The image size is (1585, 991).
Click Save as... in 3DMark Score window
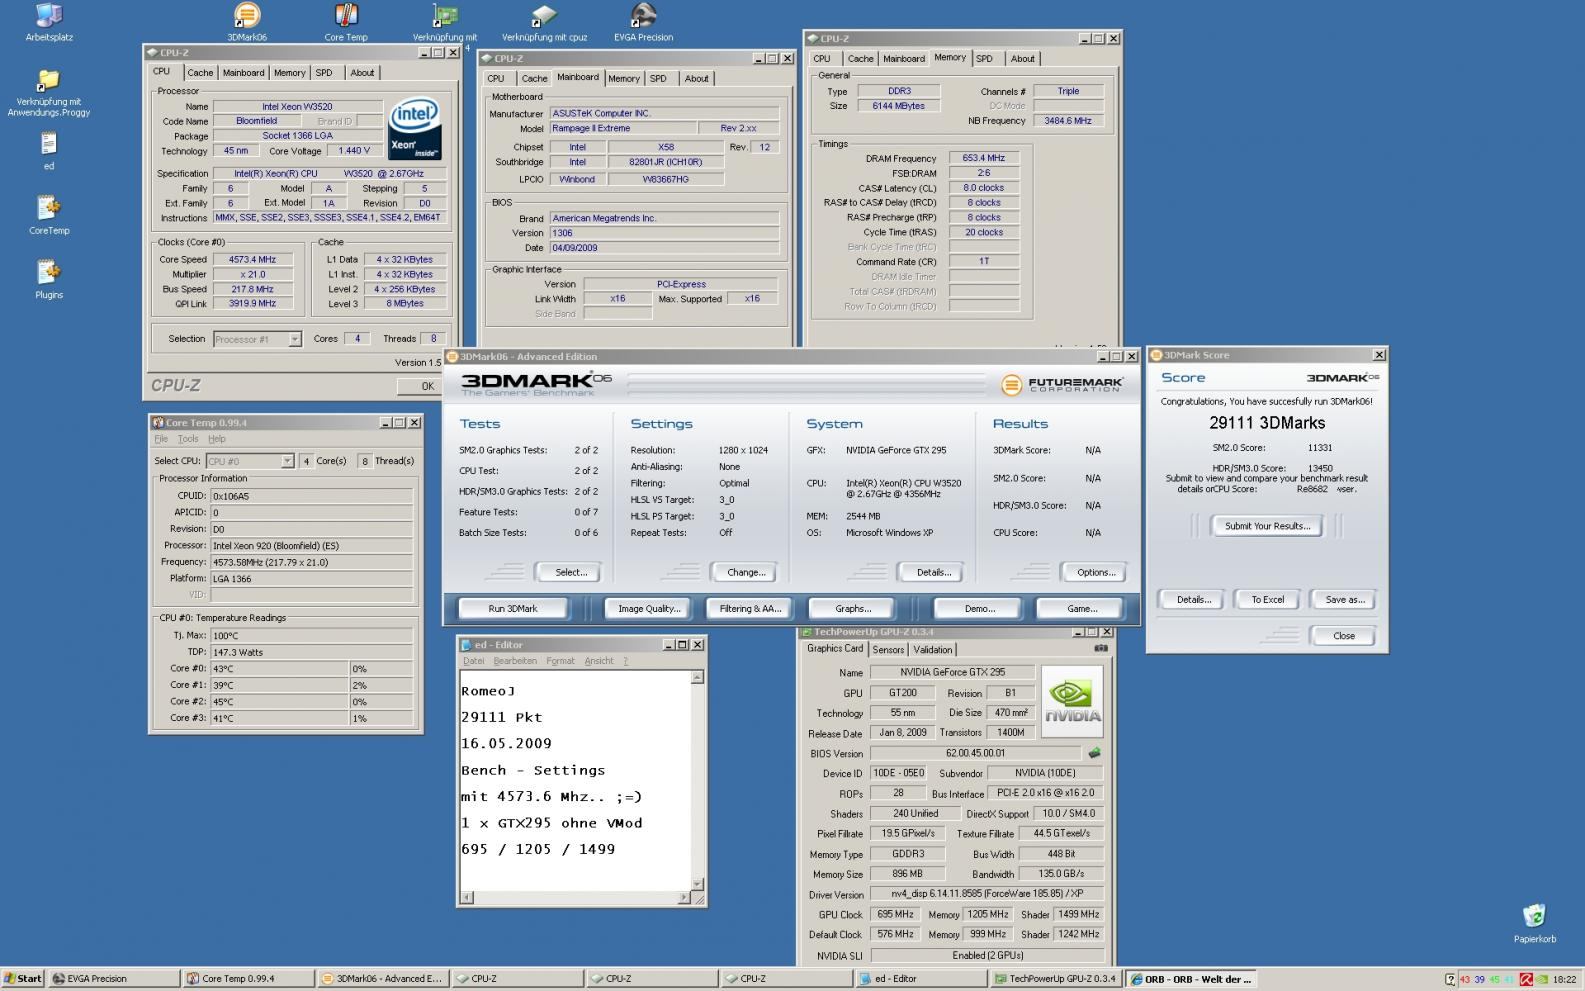[x=1344, y=599]
